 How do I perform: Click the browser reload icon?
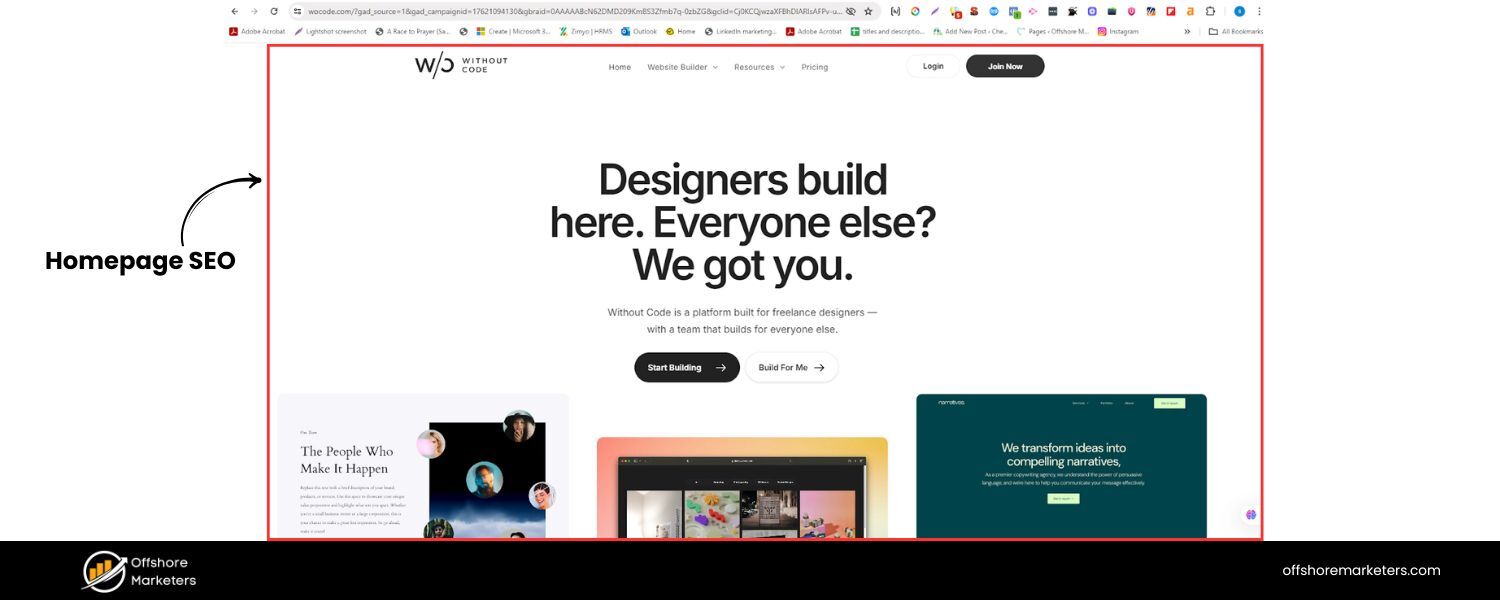pos(273,11)
